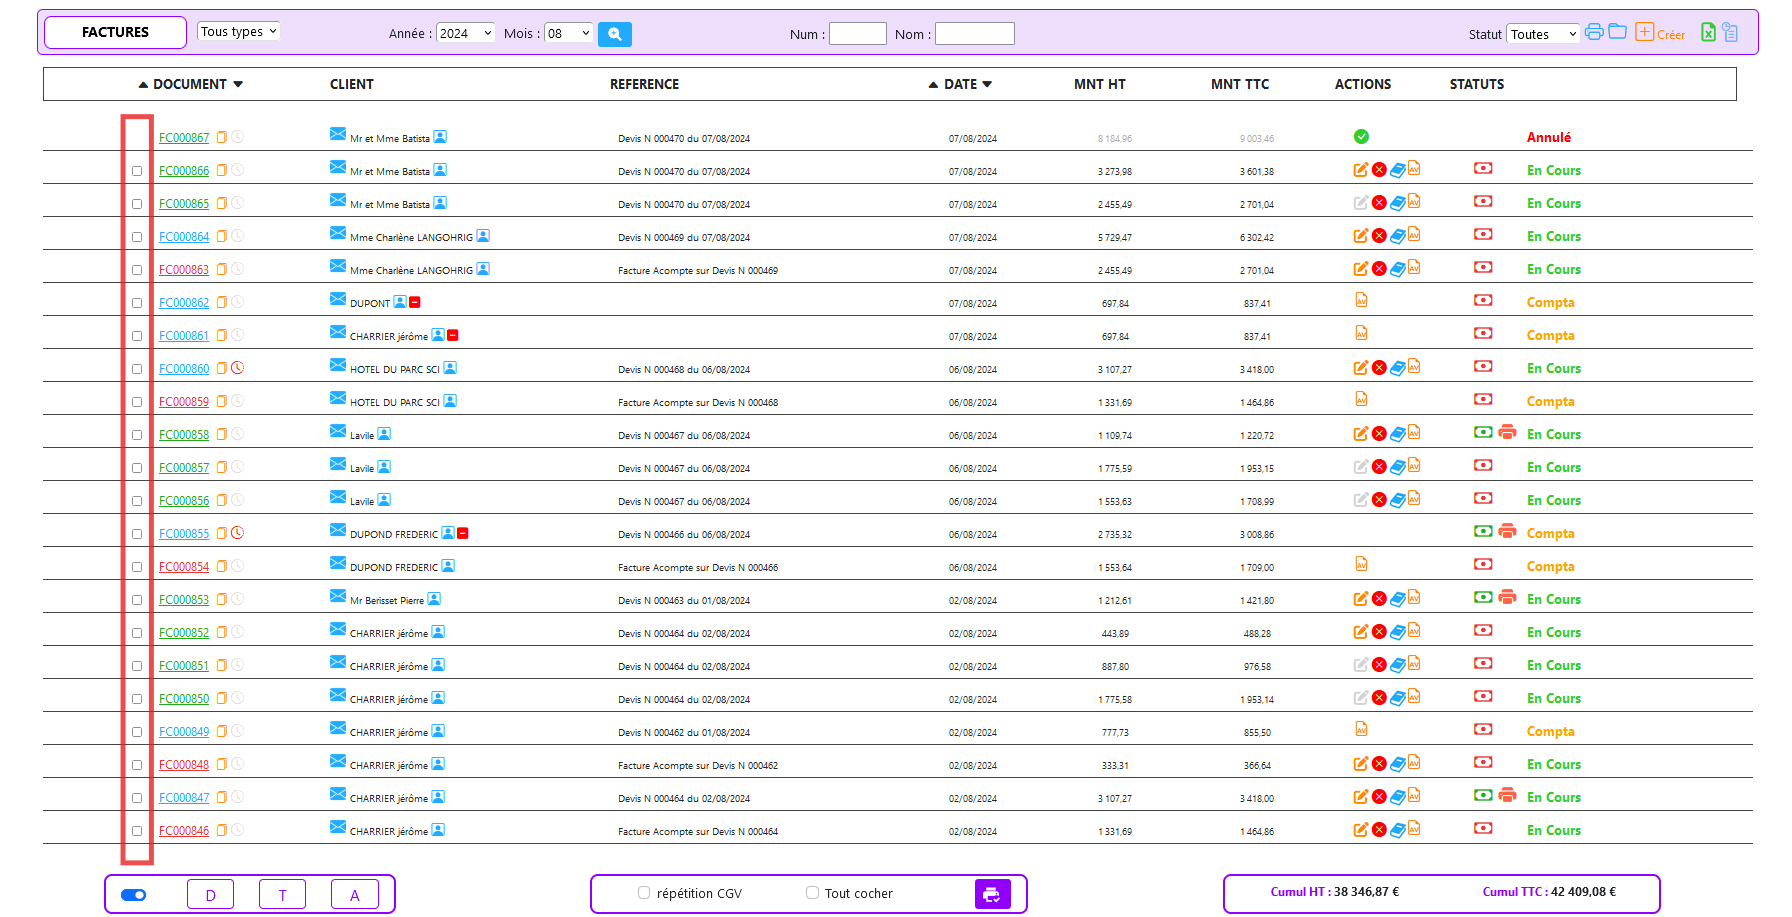Export to Excel with green X icon
The height and width of the screenshot is (917, 1792).
point(1708,32)
